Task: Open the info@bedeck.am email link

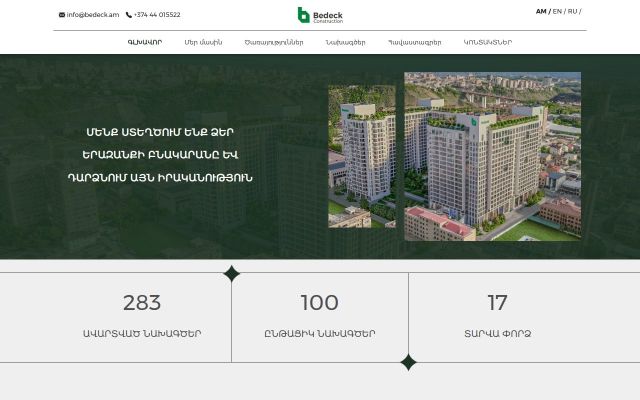Action: click(93, 15)
